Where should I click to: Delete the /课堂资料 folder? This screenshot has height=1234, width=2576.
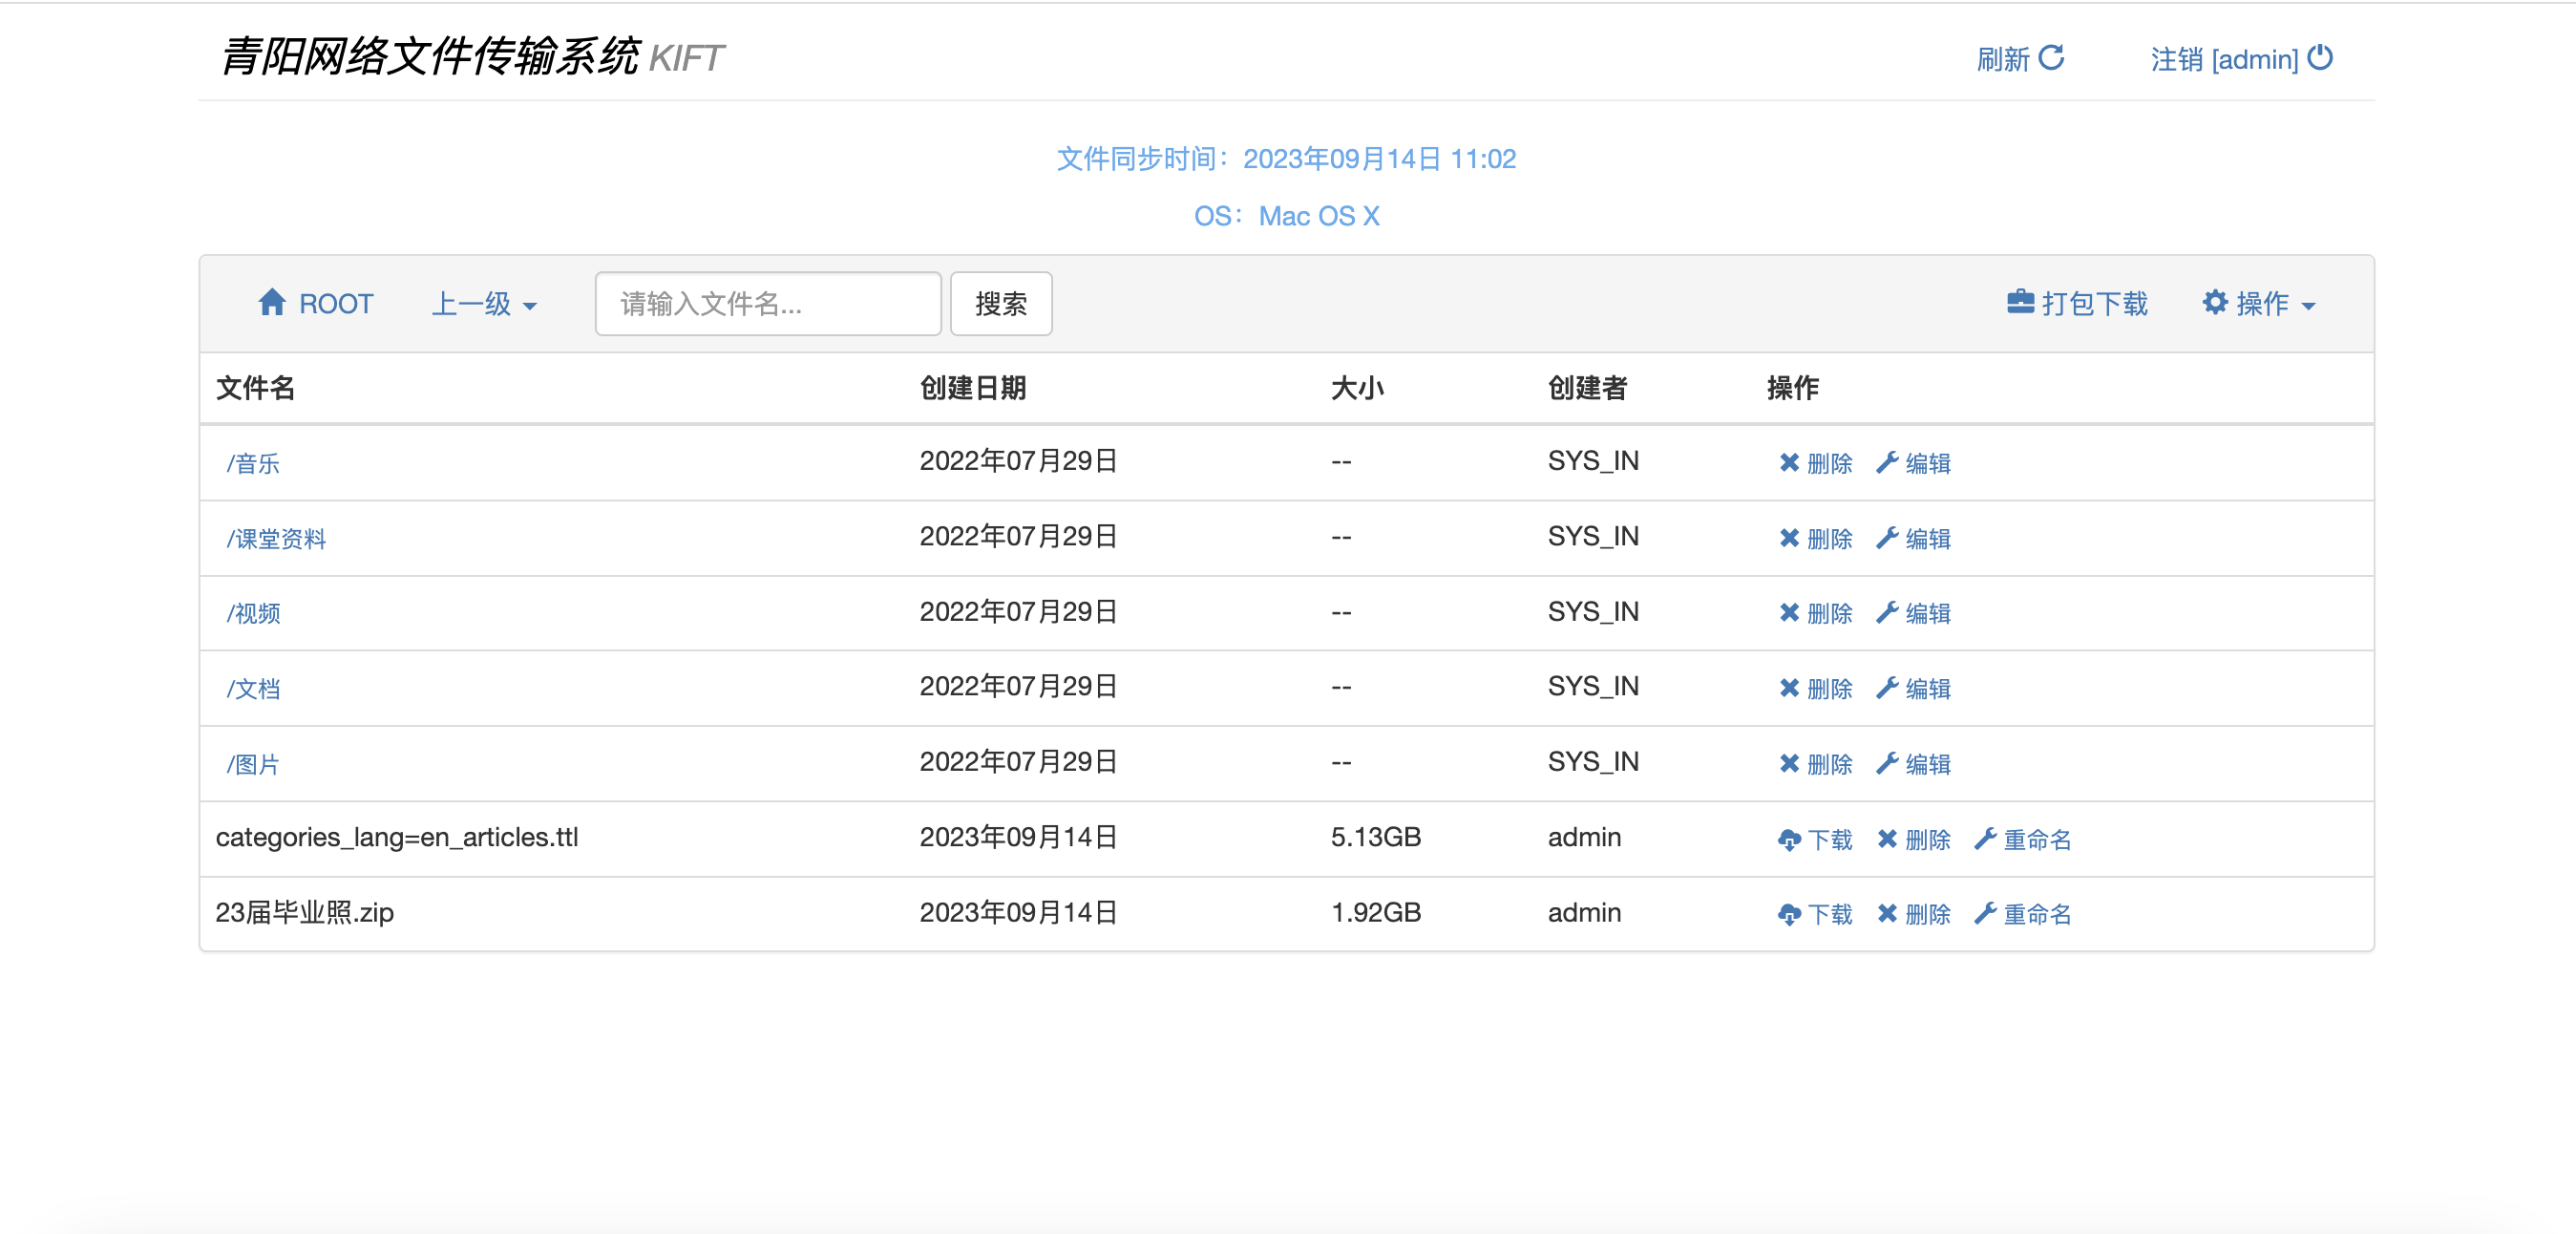(x=1815, y=539)
